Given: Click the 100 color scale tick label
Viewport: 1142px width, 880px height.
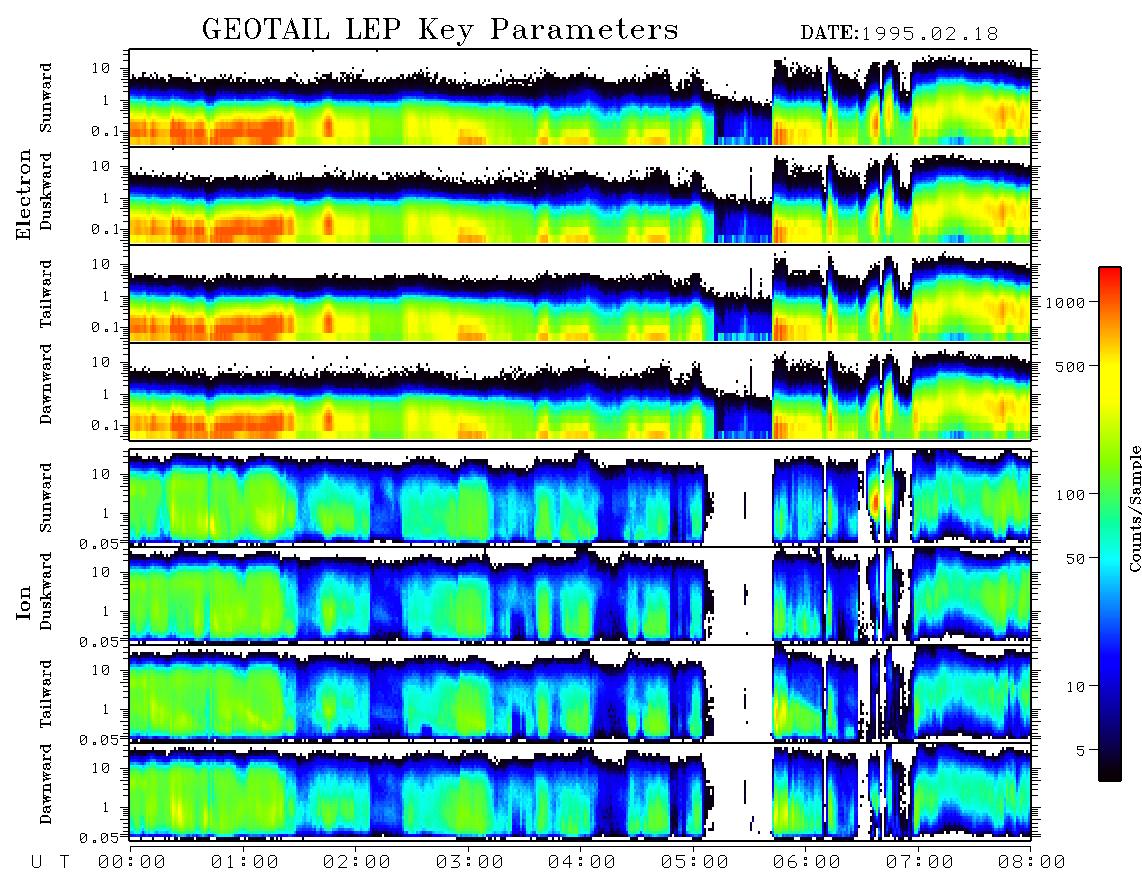Looking at the screenshot, I should (1070, 495).
